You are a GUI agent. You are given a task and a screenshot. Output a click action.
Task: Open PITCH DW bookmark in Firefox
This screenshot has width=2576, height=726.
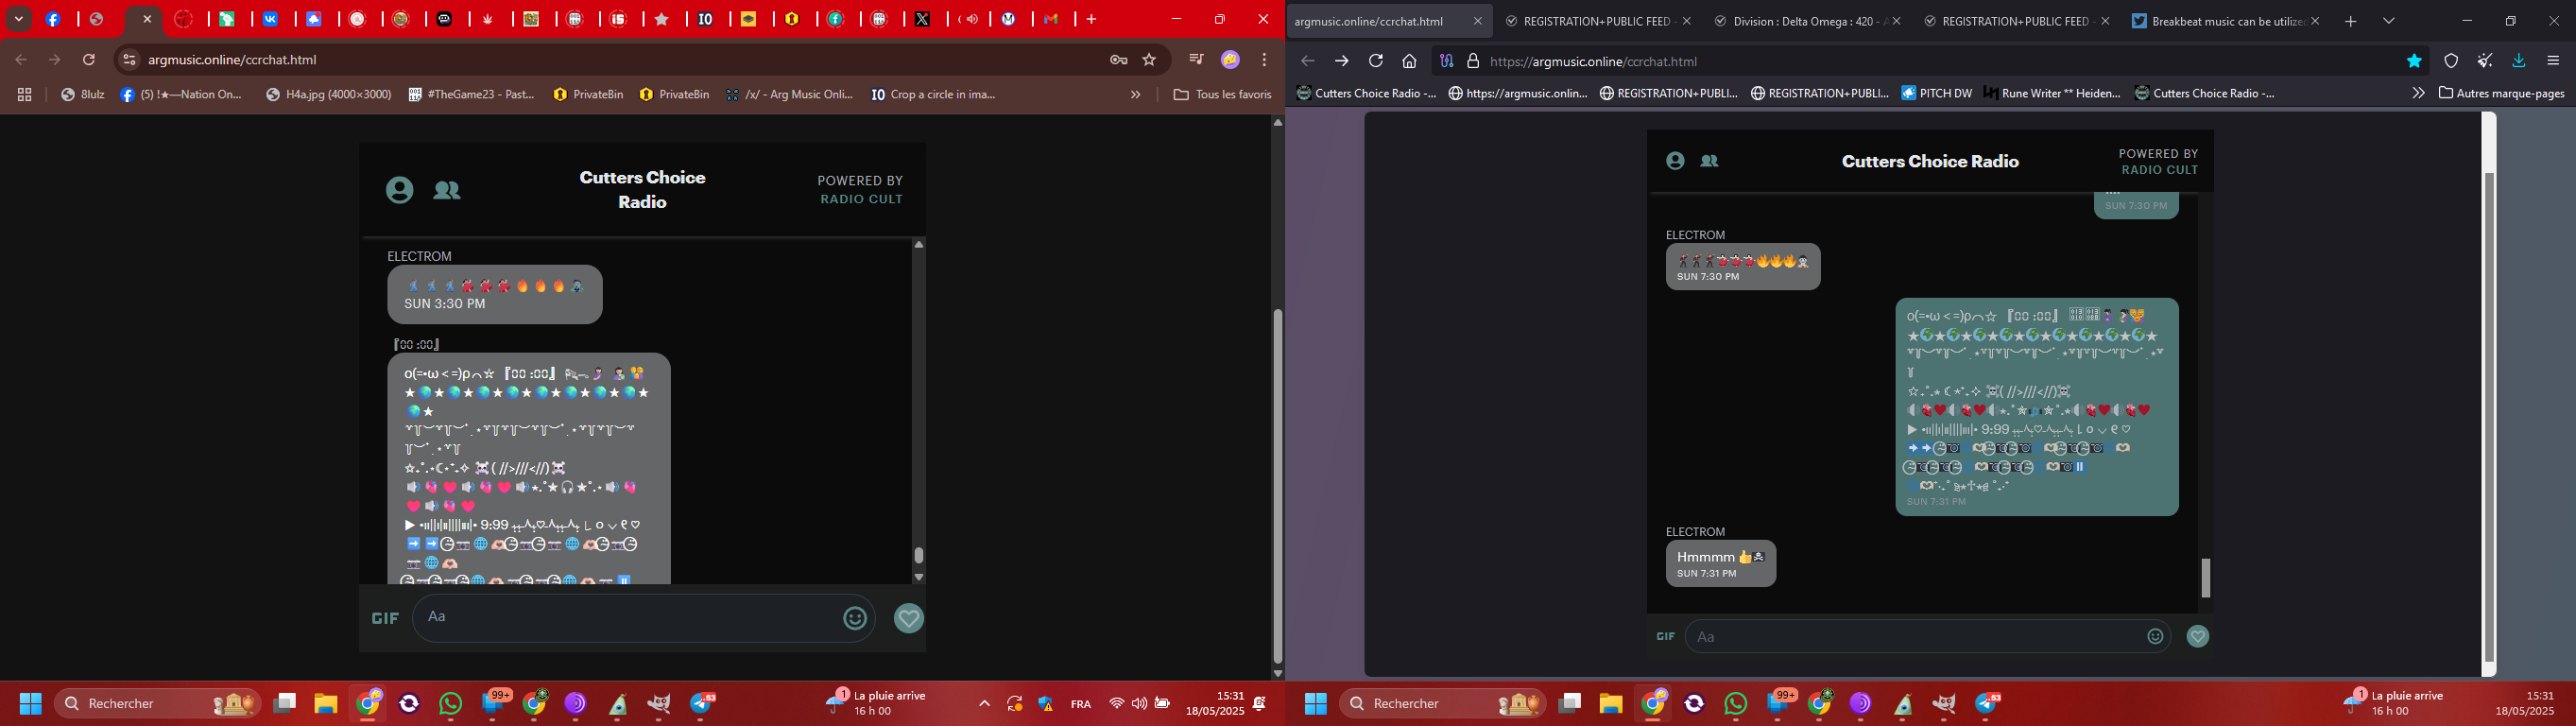pos(1937,93)
